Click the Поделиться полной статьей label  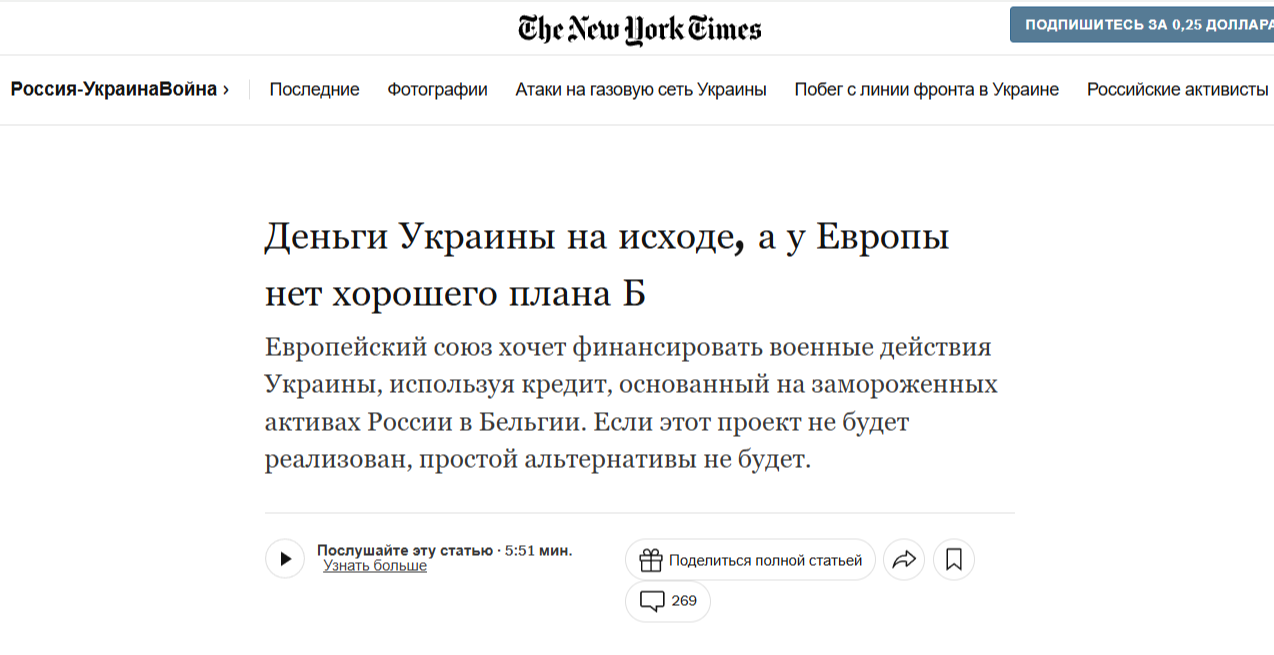point(765,560)
